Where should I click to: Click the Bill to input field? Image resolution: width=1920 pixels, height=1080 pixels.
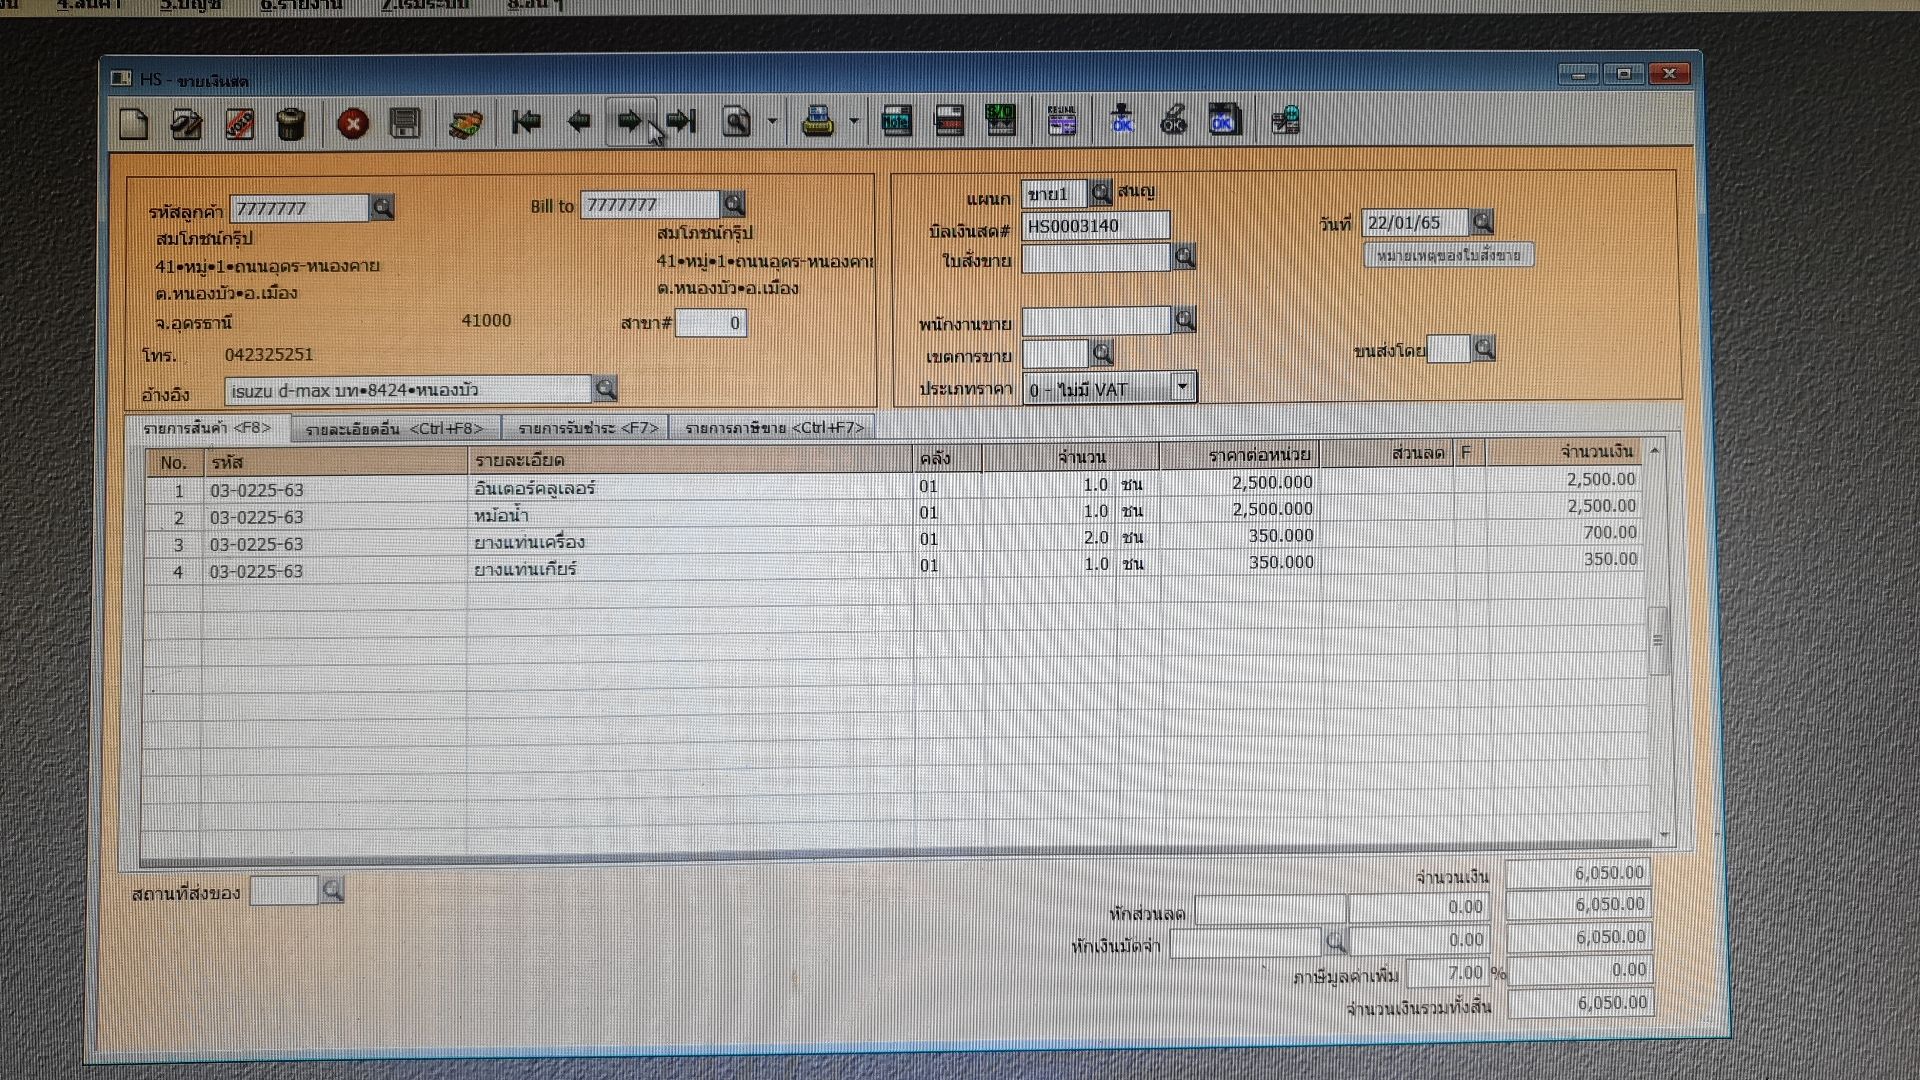[650, 204]
